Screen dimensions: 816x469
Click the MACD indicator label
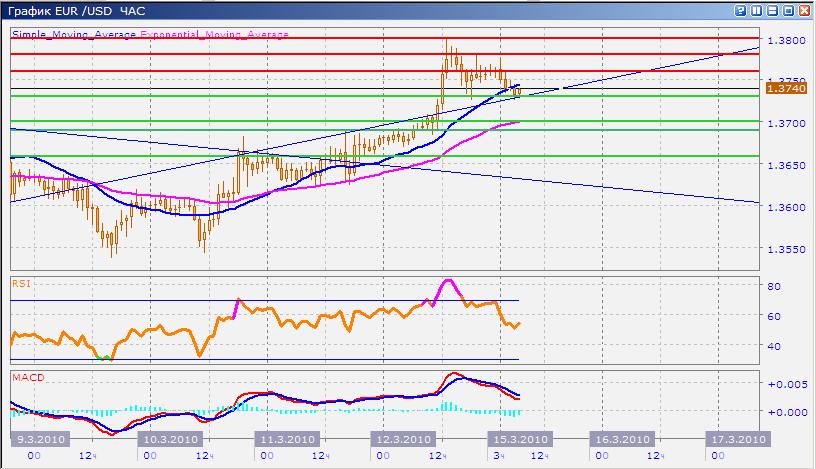[x=26, y=378]
